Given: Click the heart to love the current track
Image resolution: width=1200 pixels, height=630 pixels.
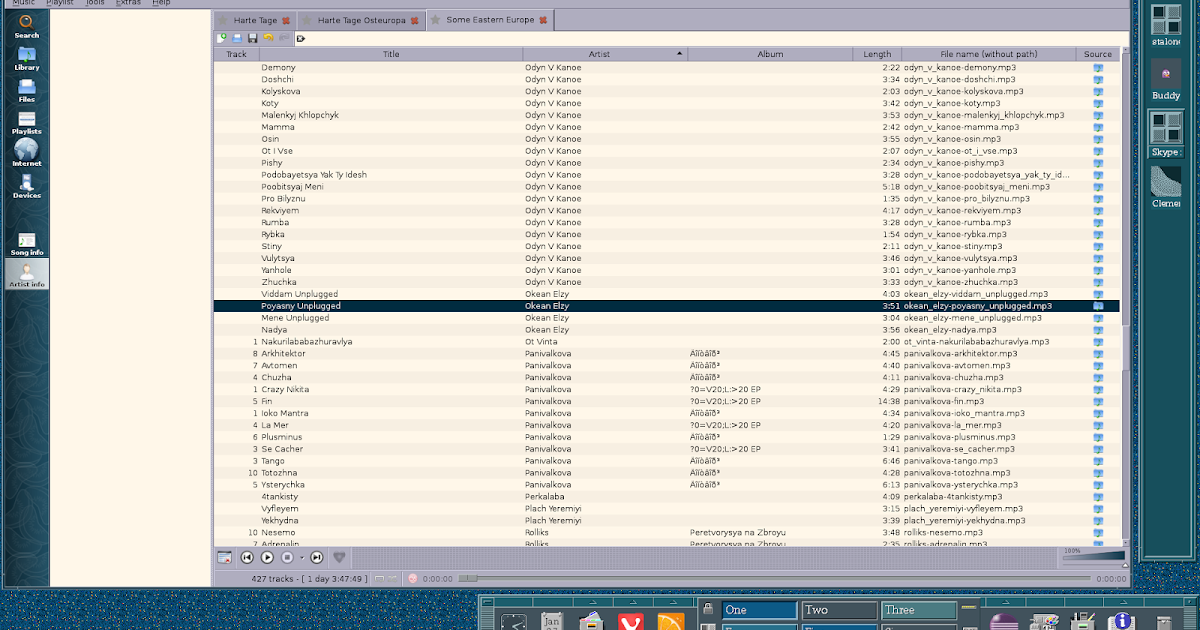Looking at the screenshot, I should pos(340,557).
